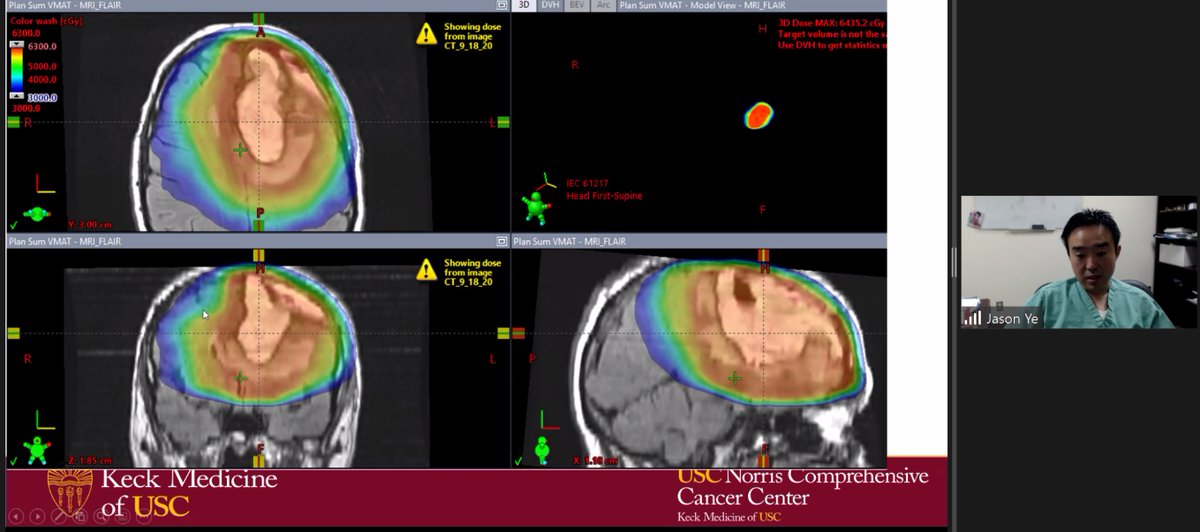Click the sagittal view top plane handle

point(764,255)
